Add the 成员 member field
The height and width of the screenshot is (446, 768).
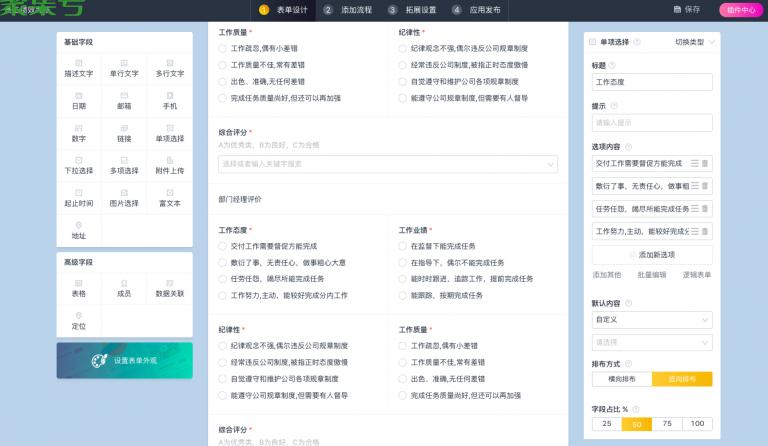tap(124, 288)
